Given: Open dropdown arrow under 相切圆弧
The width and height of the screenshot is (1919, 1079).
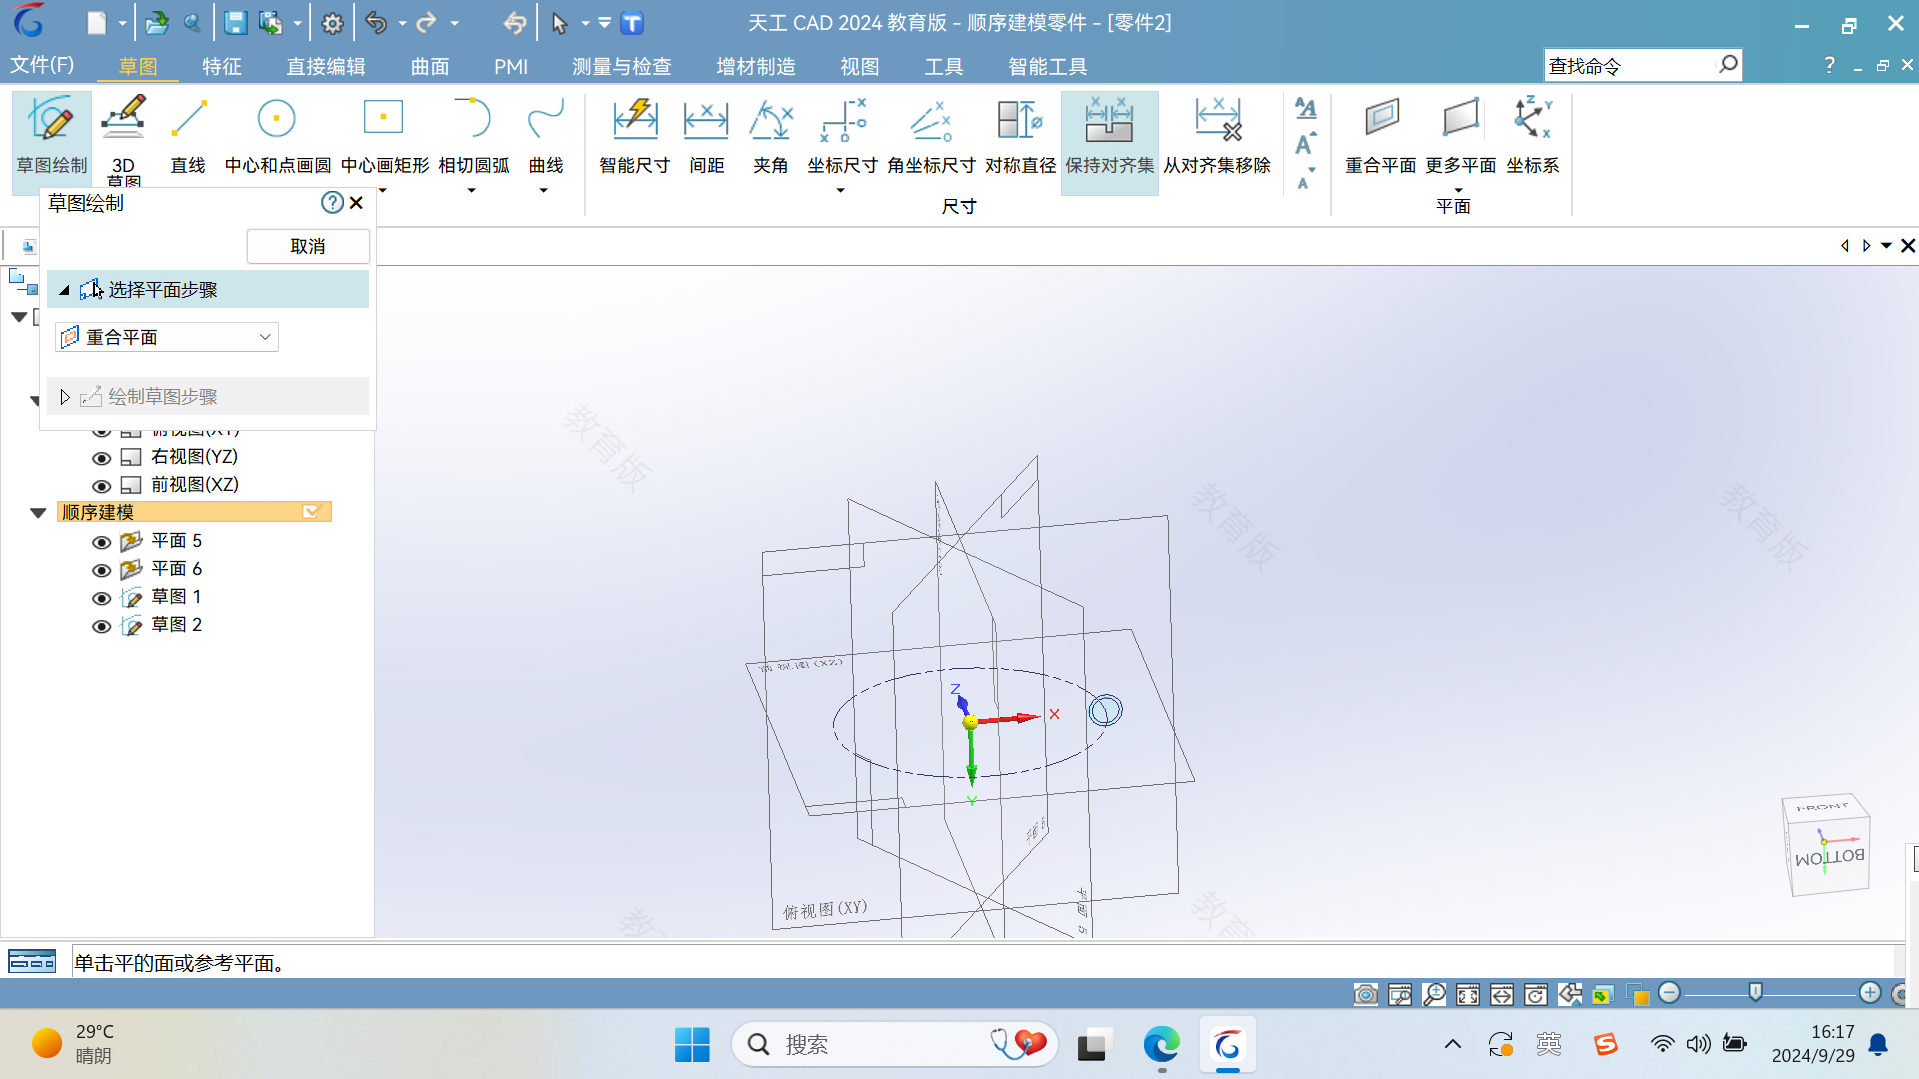Looking at the screenshot, I should [471, 190].
